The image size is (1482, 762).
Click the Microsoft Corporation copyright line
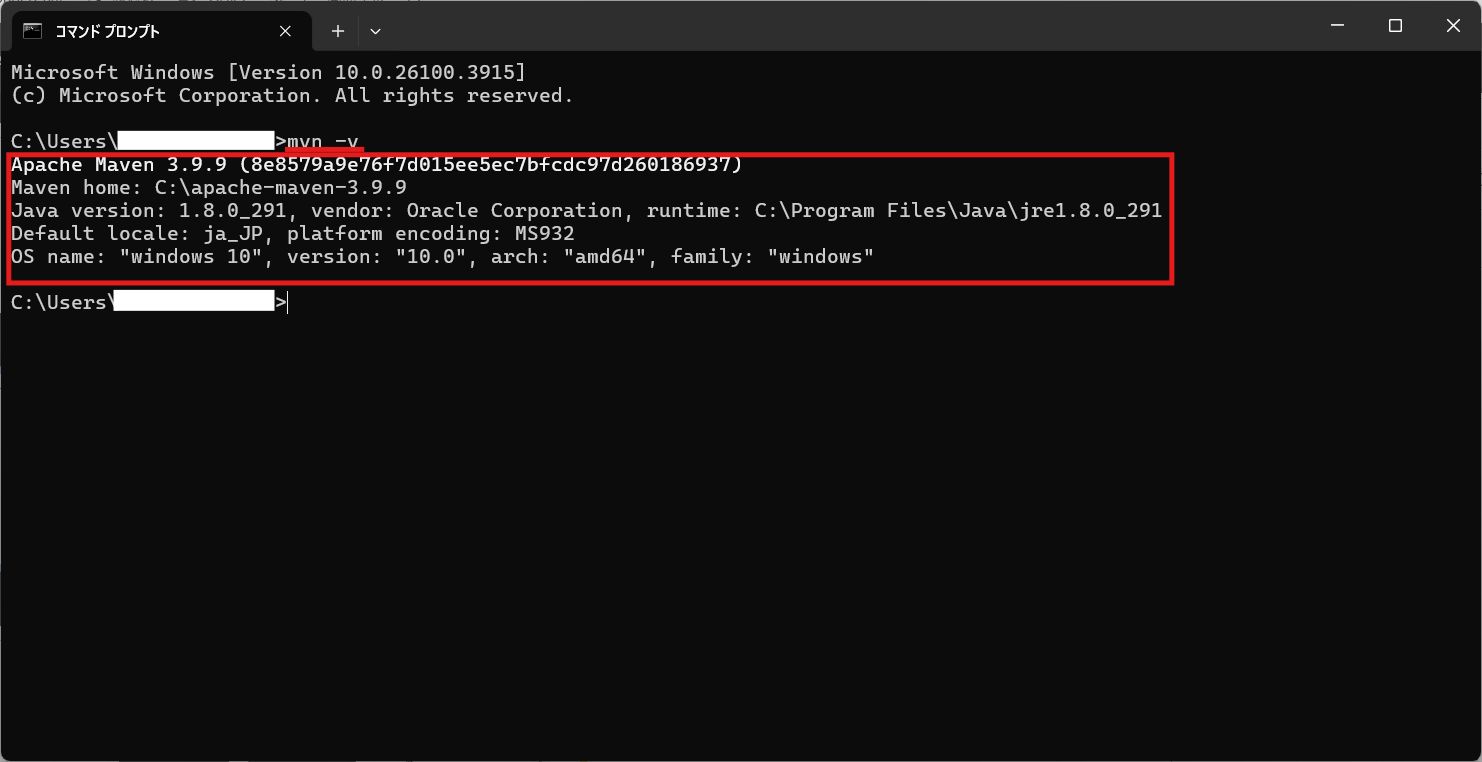click(x=292, y=96)
